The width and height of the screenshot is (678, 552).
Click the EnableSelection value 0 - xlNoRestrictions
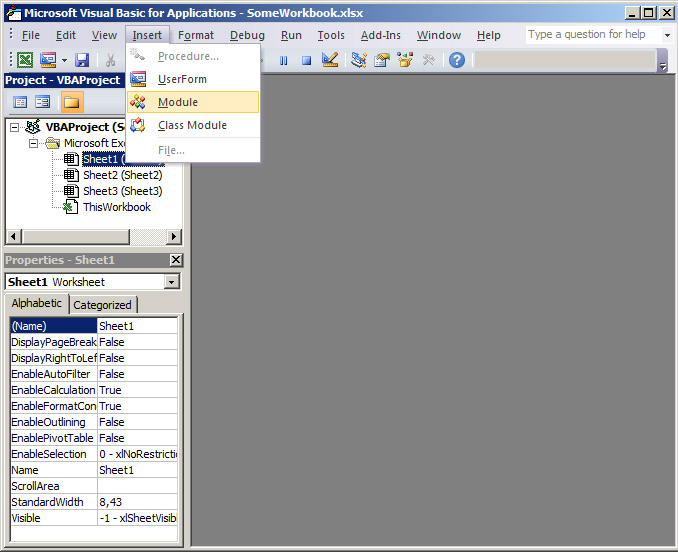(x=137, y=454)
